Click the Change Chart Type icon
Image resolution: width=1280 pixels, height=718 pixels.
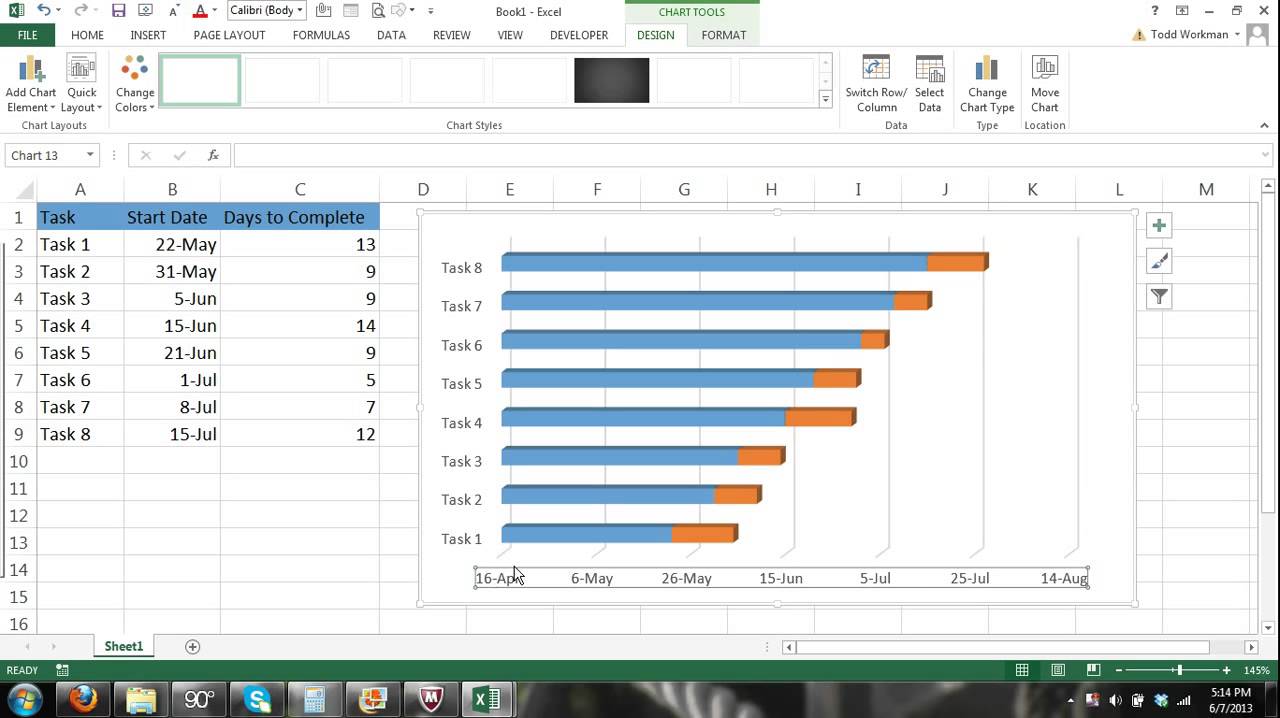tap(986, 70)
